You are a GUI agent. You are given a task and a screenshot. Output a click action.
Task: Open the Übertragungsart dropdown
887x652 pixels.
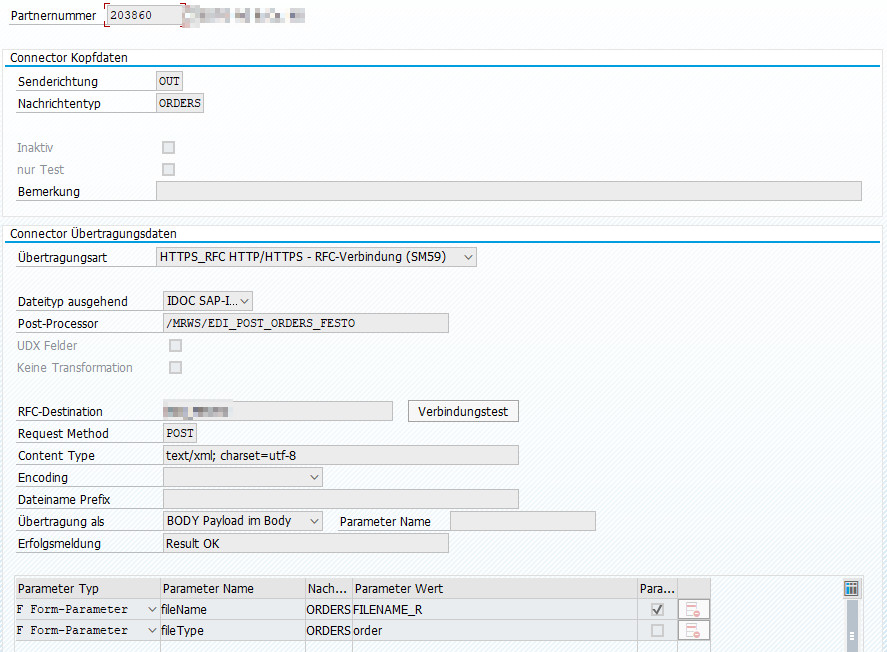pyautogui.click(x=317, y=257)
